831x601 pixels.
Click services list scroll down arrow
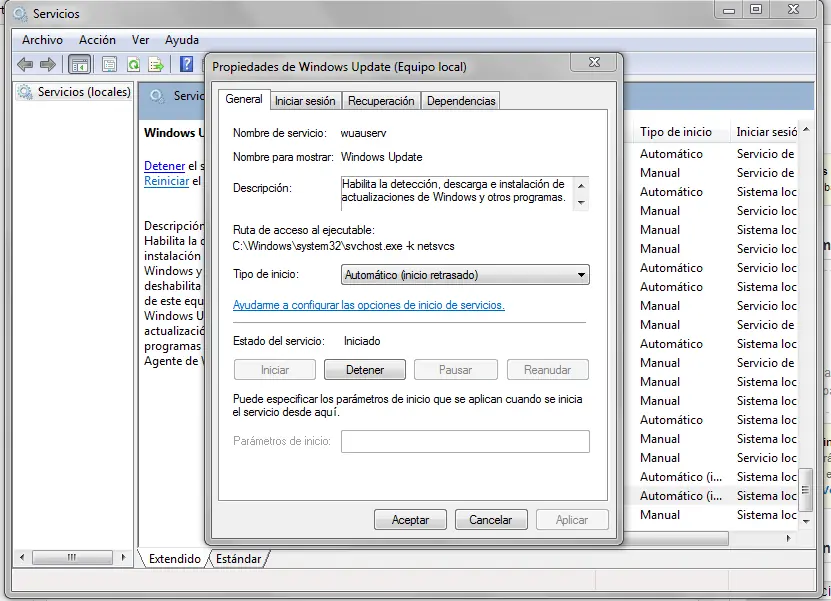[x=806, y=522]
